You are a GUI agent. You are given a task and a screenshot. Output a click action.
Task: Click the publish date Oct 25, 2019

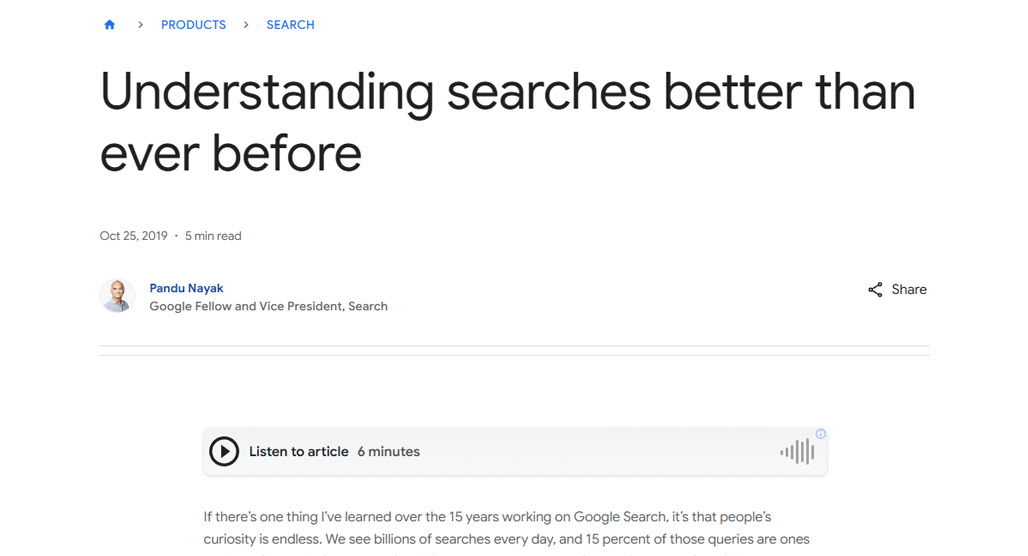point(134,236)
